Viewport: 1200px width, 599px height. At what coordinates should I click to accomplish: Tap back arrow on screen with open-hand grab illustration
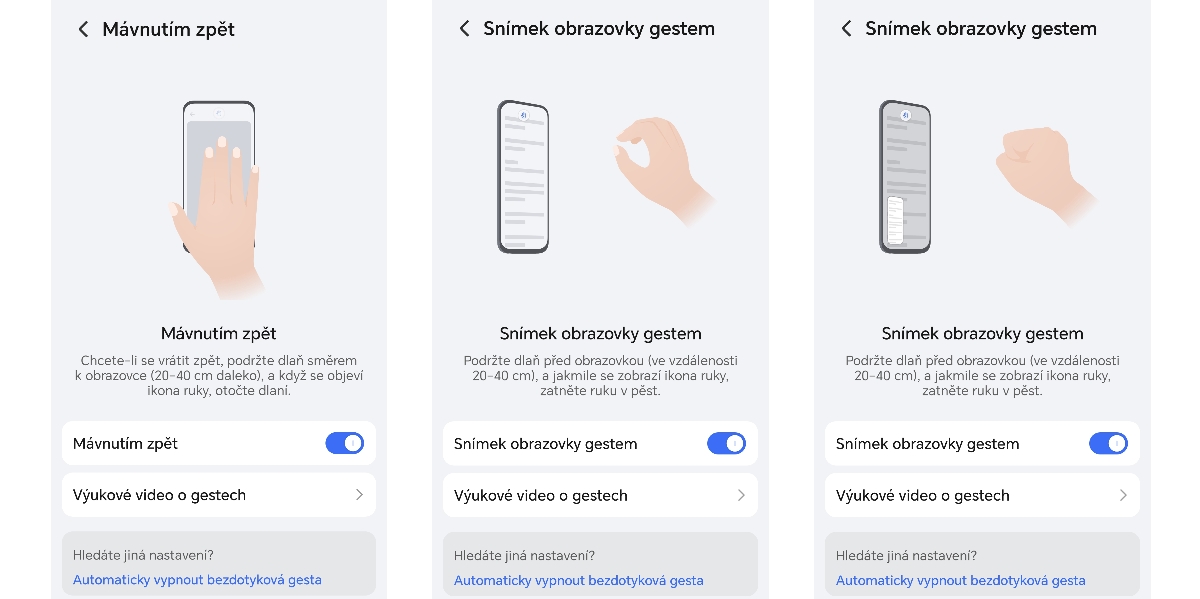(464, 29)
